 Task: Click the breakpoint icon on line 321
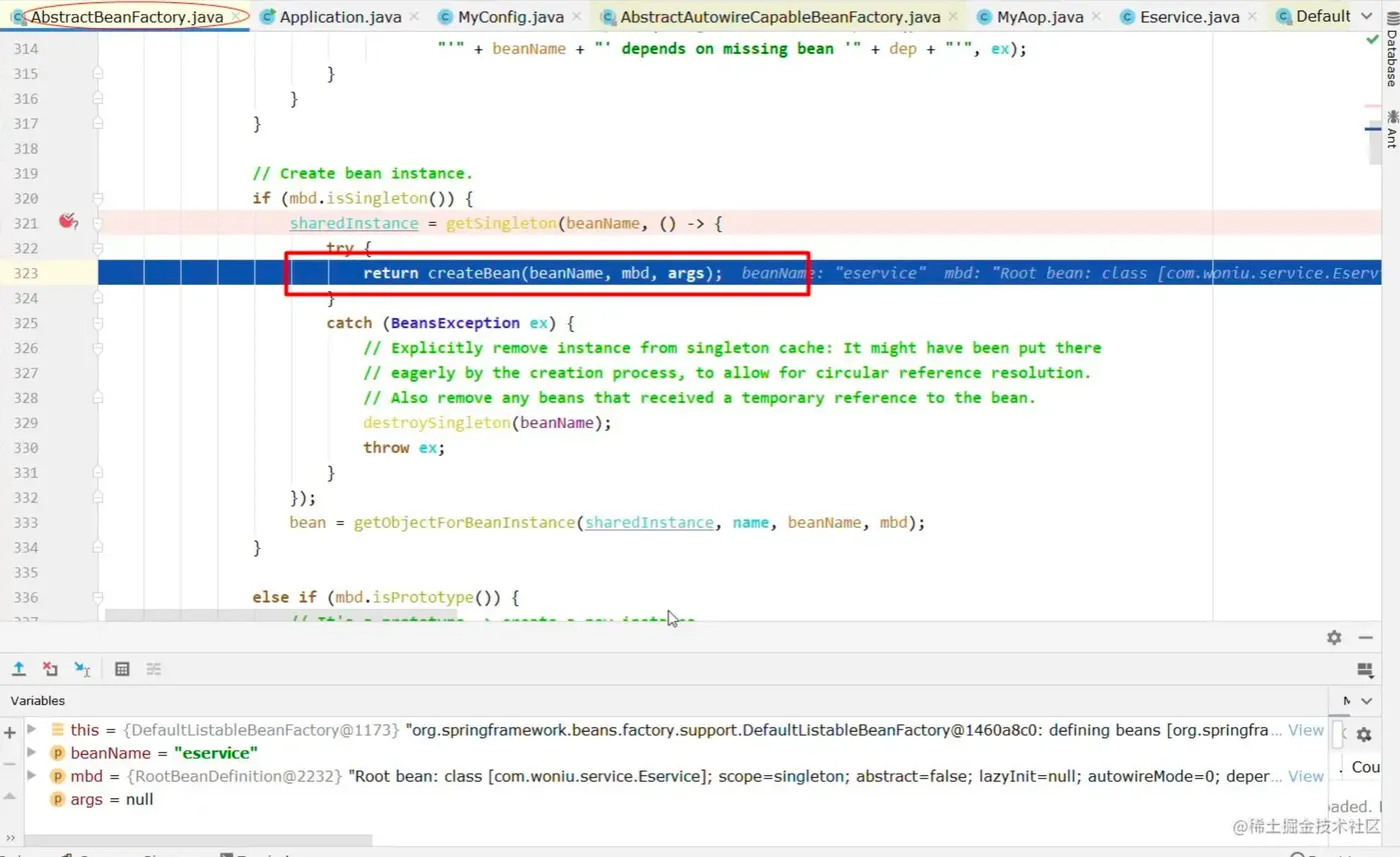point(67,222)
